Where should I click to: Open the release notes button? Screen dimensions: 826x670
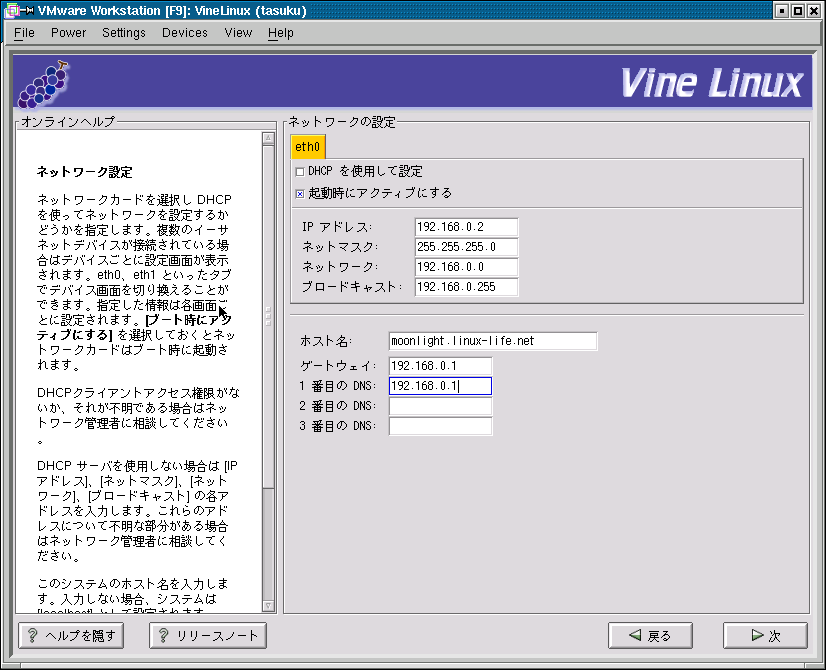point(208,635)
